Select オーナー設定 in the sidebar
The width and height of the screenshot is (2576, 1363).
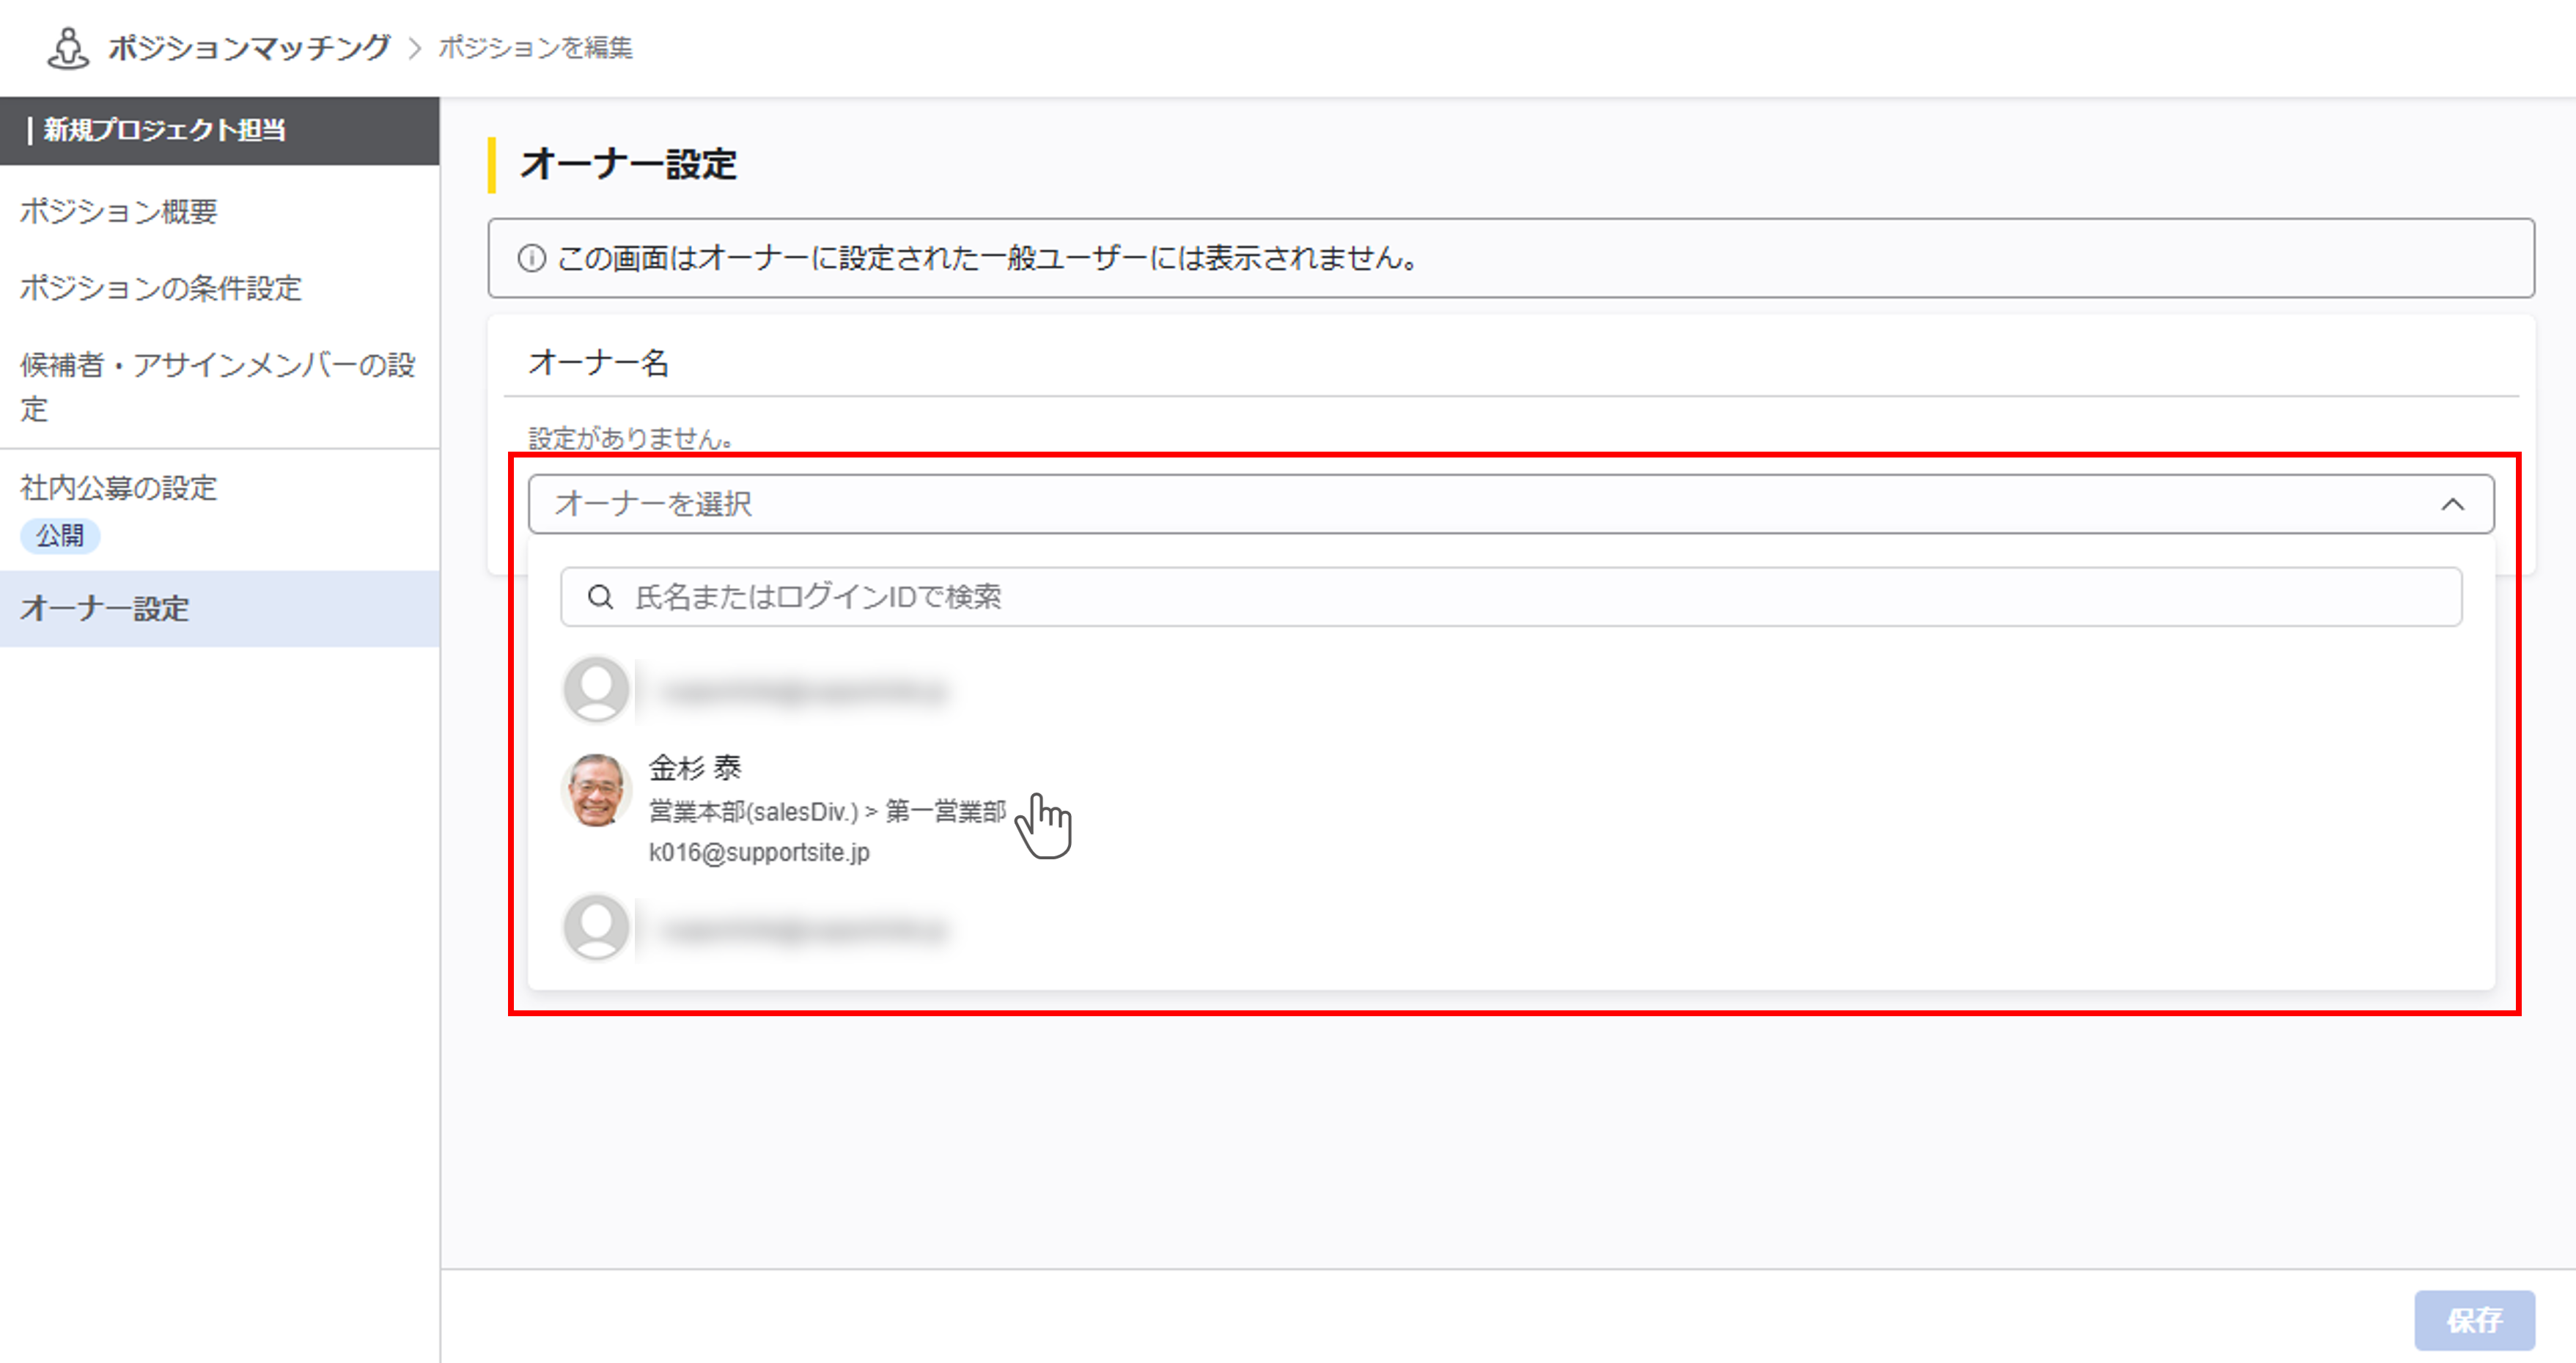105,609
